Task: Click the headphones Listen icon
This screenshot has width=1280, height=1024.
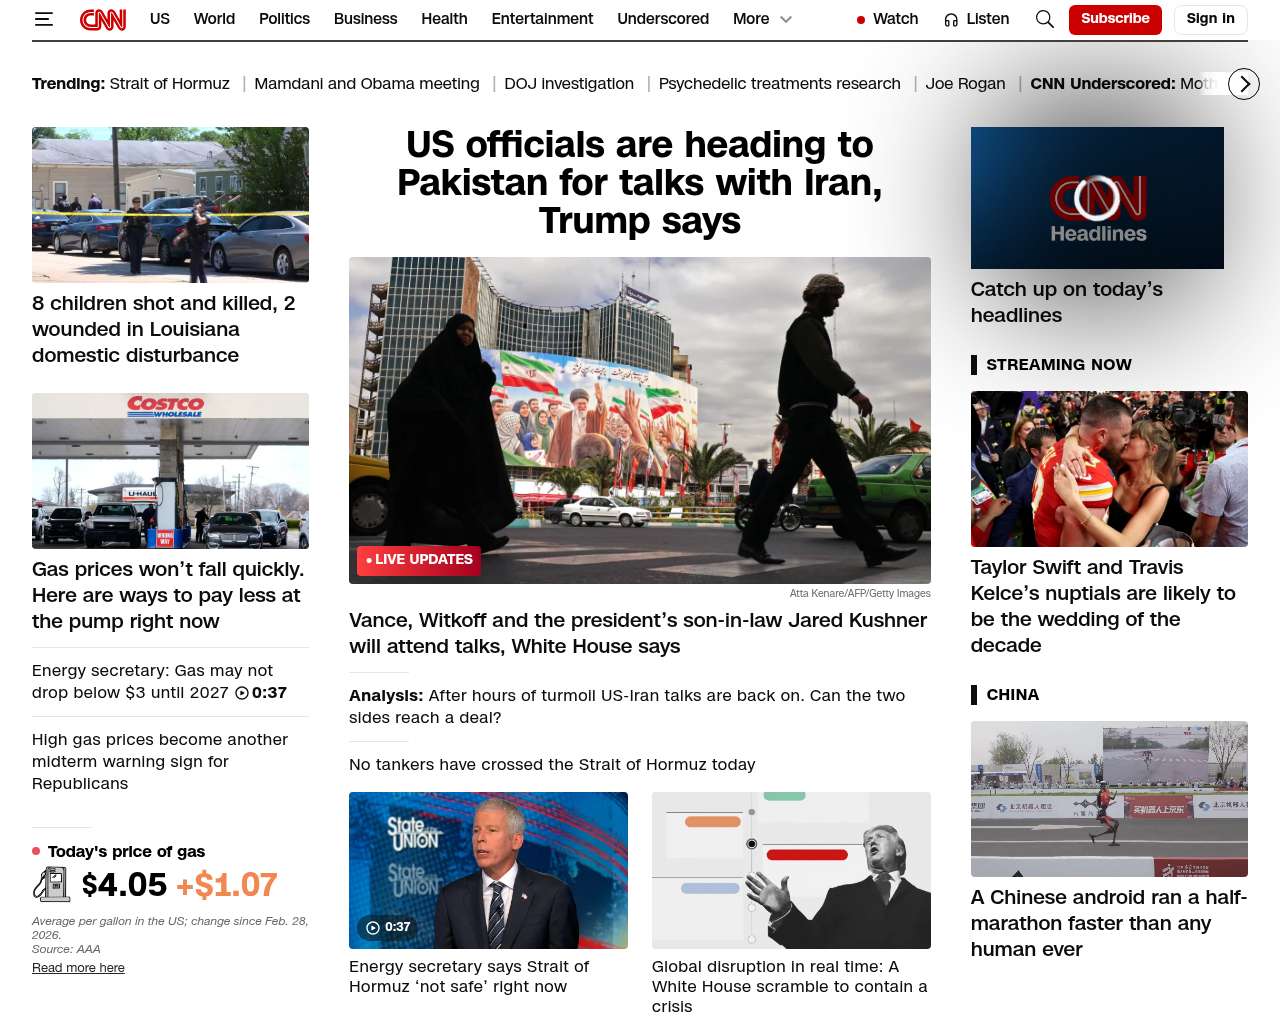Action: click(951, 19)
